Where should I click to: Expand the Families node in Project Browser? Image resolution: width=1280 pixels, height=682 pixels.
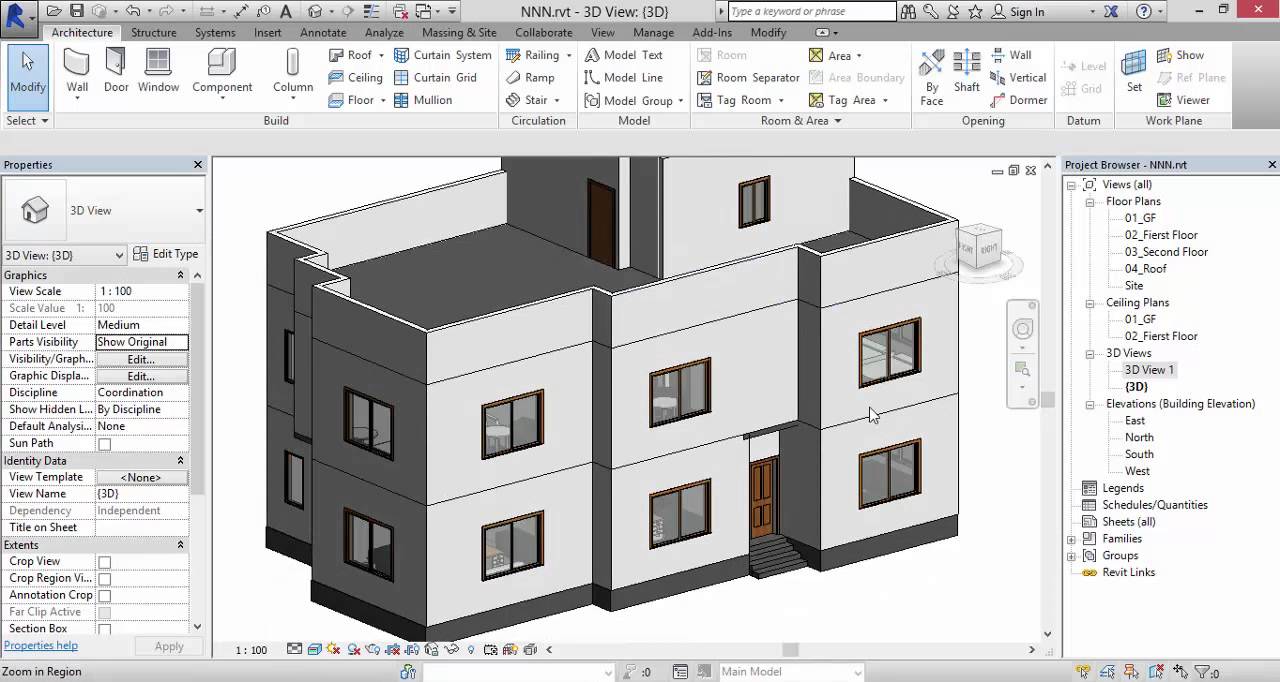pyautogui.click(x=1072, y=539)
